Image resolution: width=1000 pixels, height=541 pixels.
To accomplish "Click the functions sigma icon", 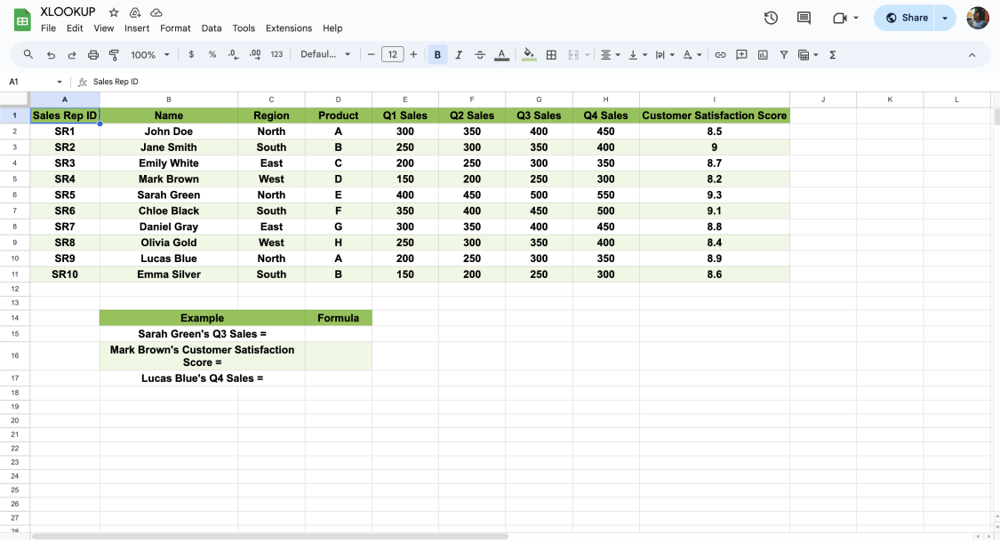I will (x=833, y=55).
